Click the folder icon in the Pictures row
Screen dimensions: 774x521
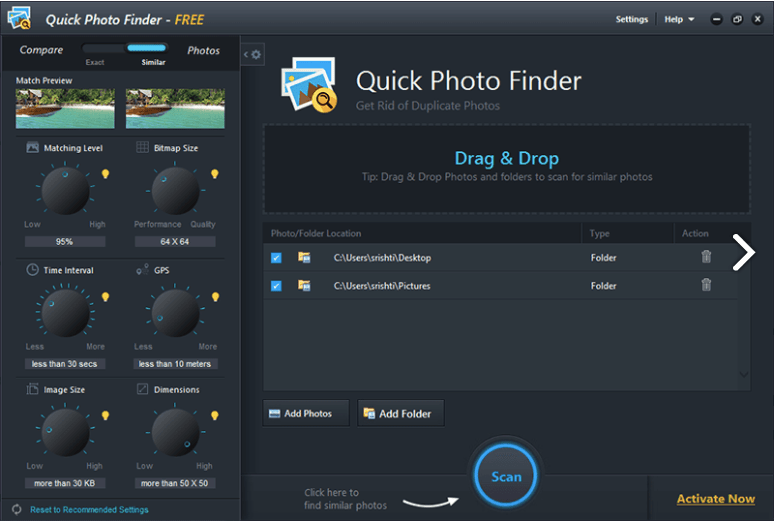[x=304, y=285]
